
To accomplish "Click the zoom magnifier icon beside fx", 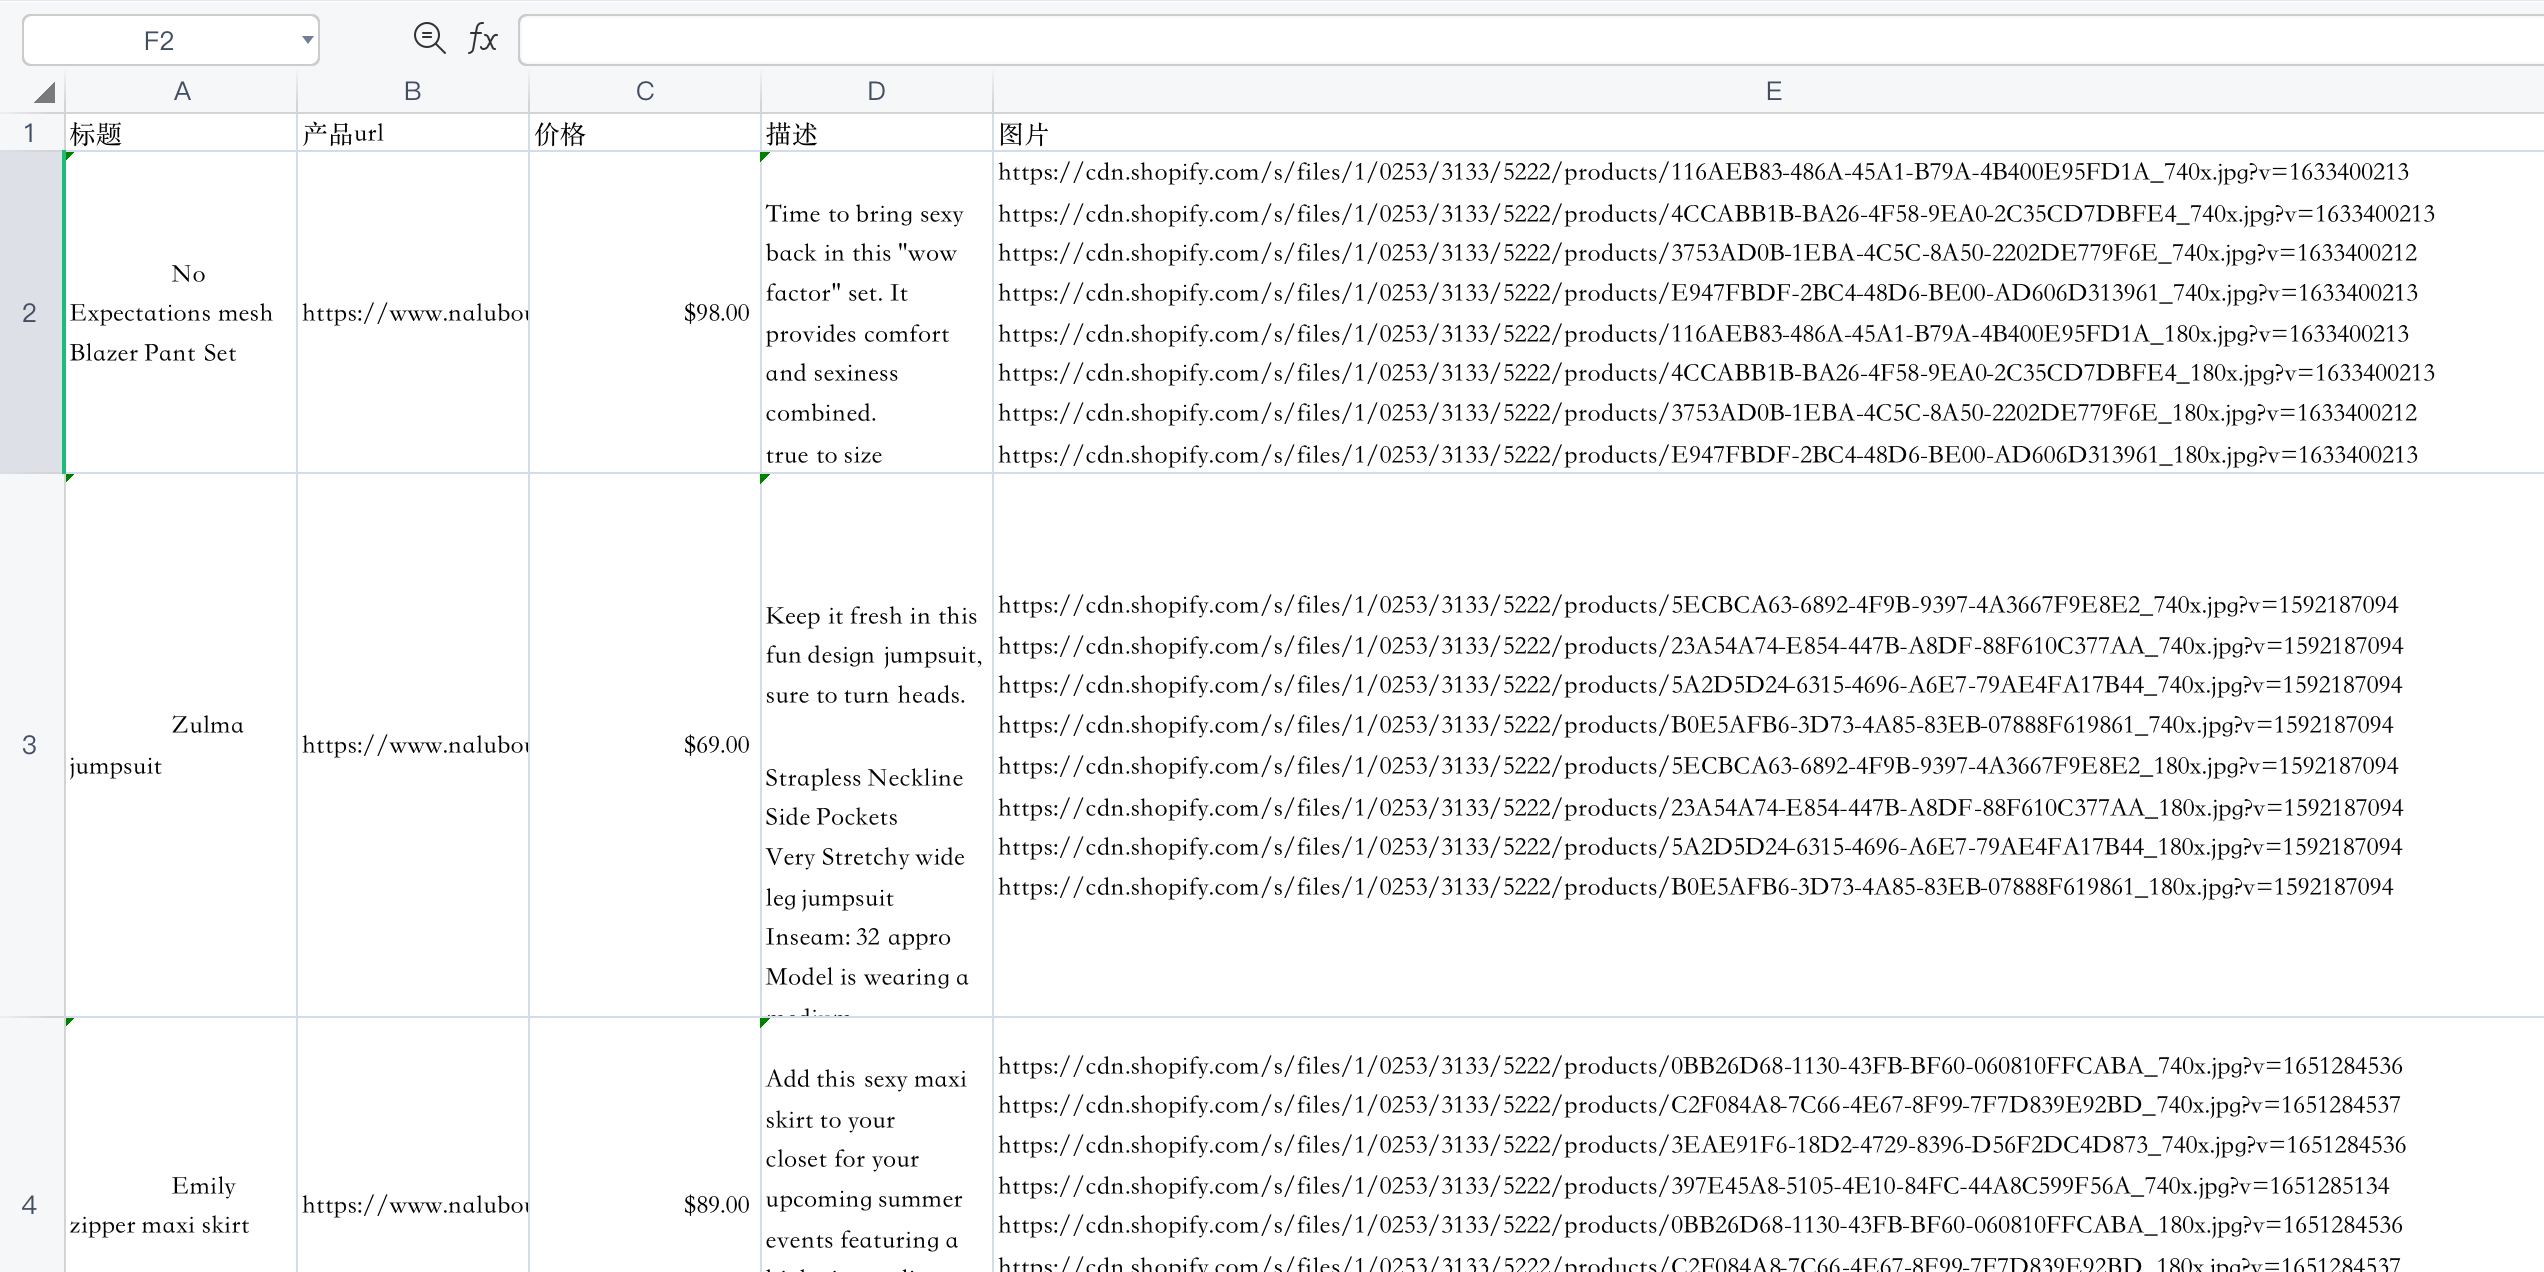I will (x=429, y=38).
